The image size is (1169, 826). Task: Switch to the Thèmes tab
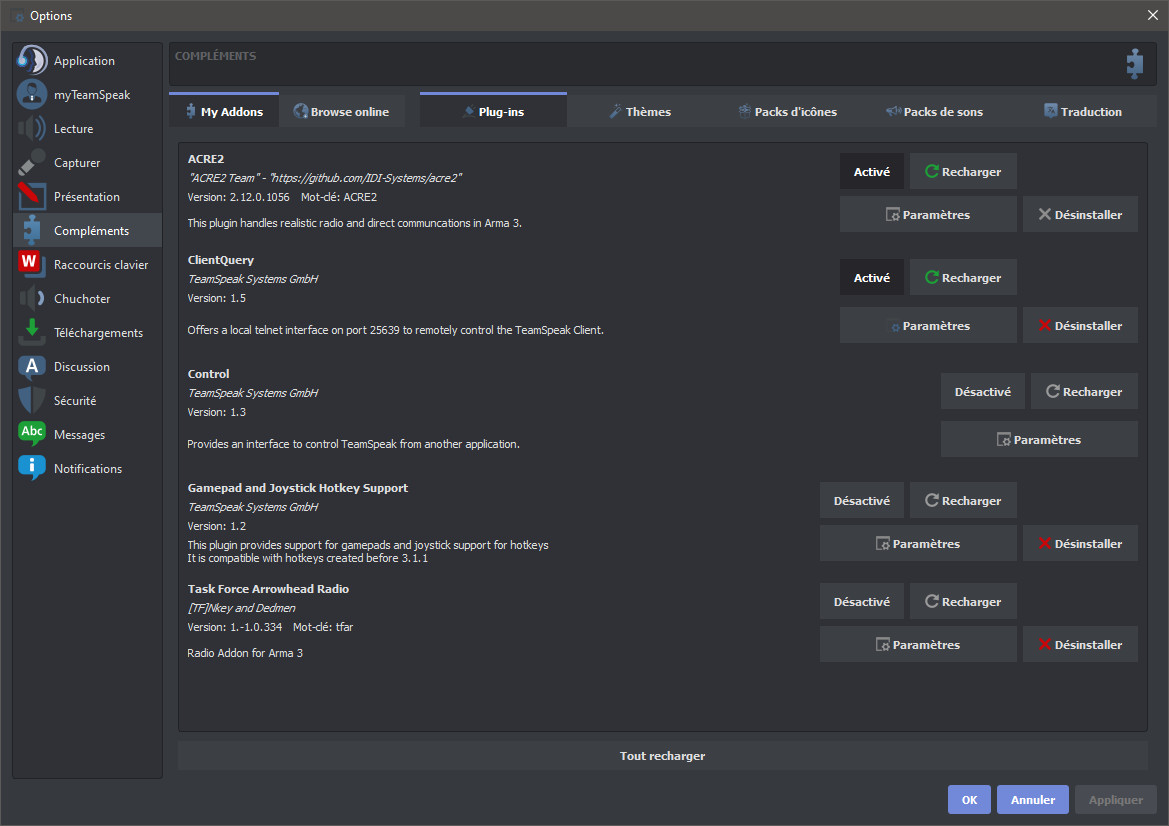point(640,112)
